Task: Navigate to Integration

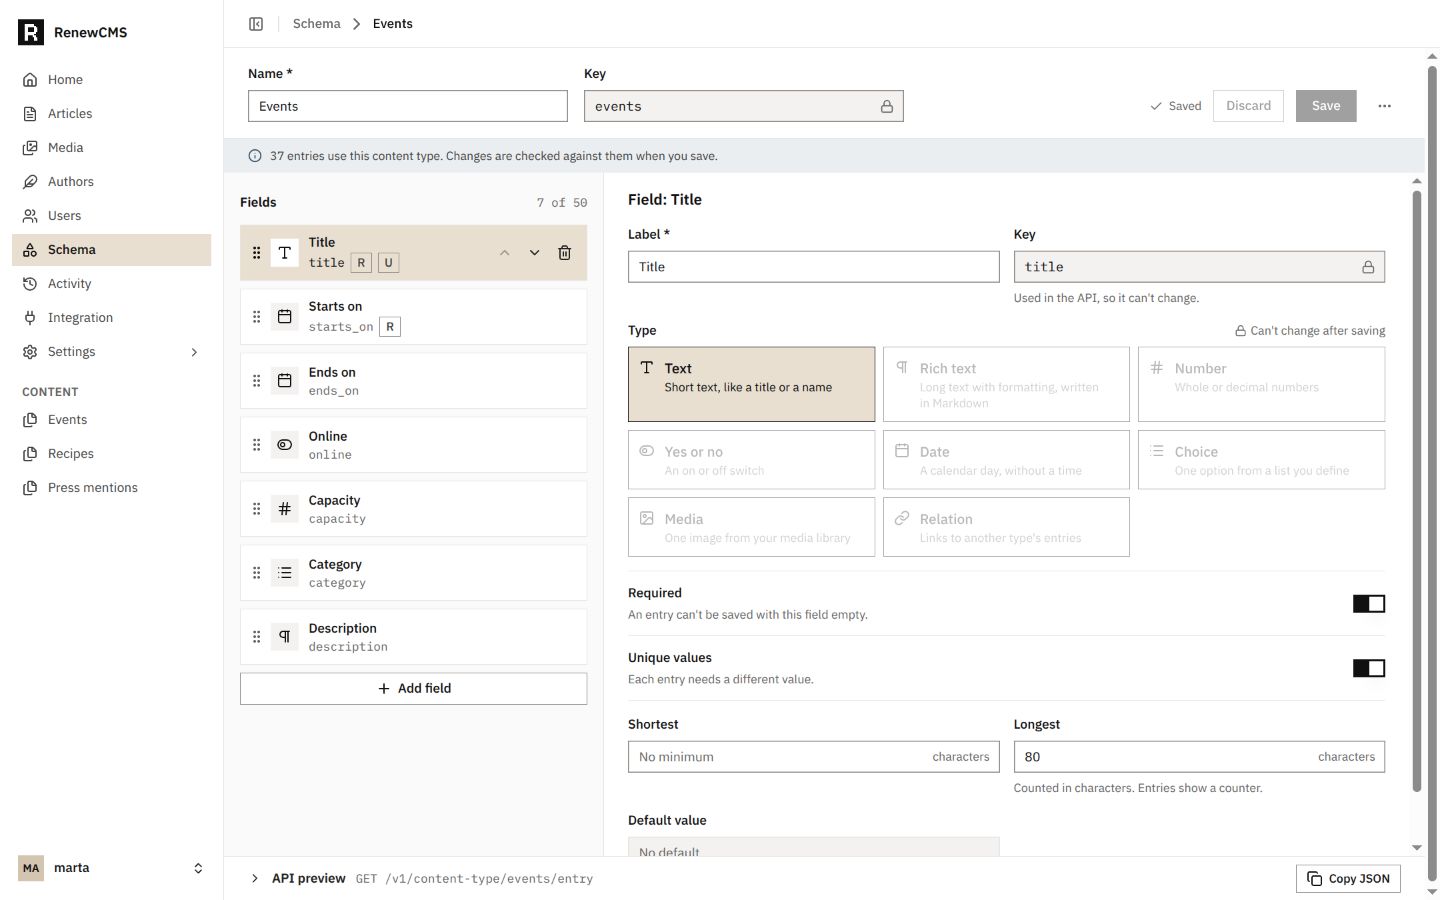Action: click(x=112, y=318)
